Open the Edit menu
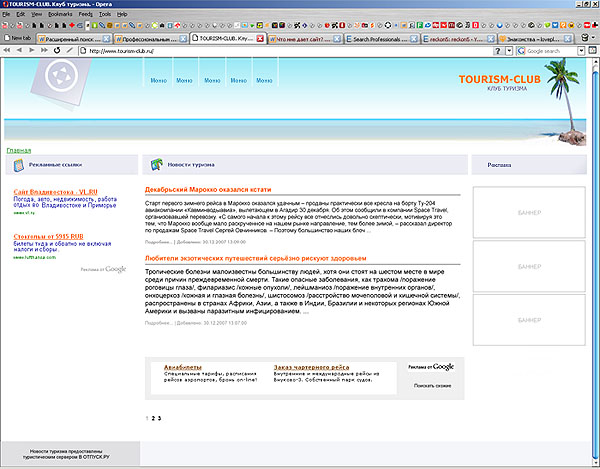Viewport: 600px width, 469px height. (x=20, y=14)
